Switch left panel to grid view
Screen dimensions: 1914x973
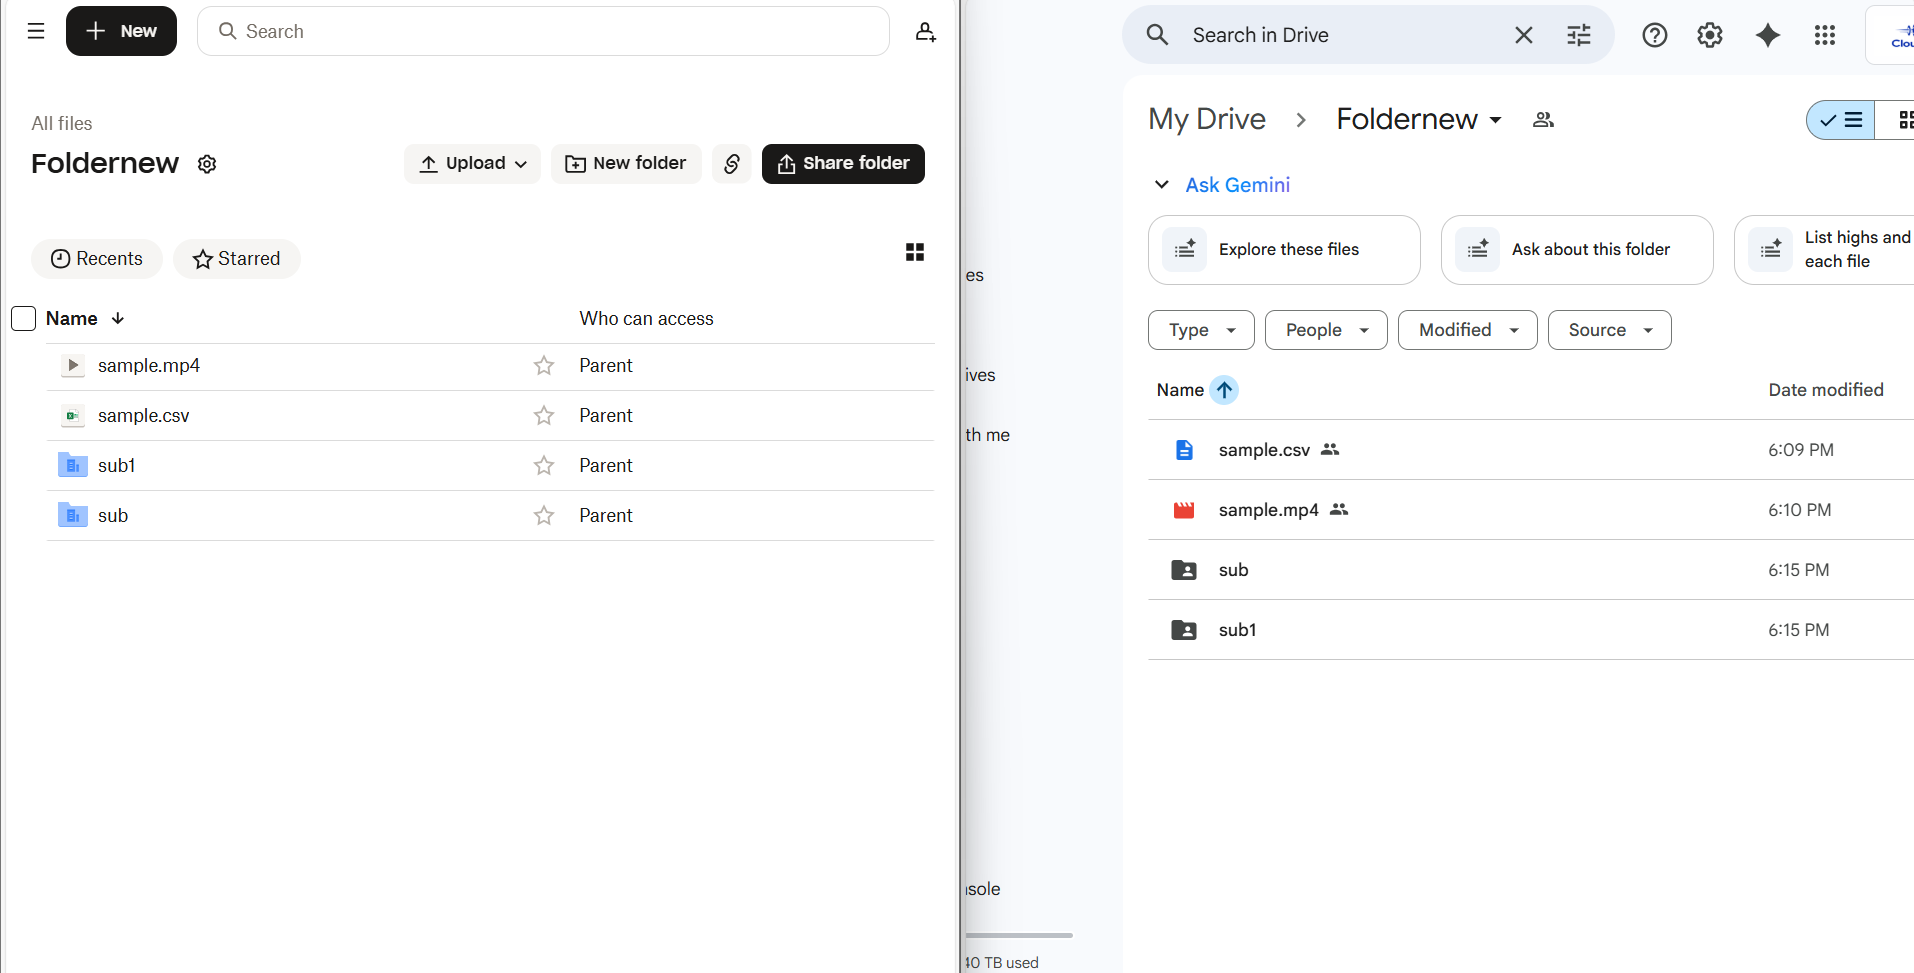point(915,252)
